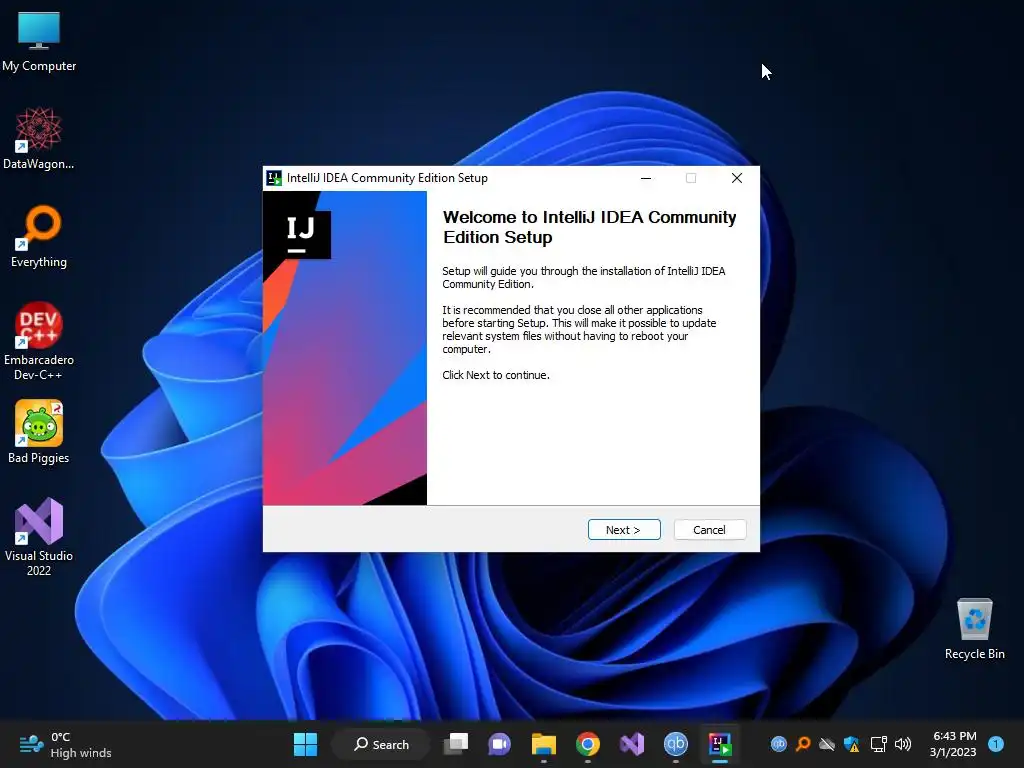Click the Next > button in the installer
The image size is (1024, 768).
pos(624,530)
